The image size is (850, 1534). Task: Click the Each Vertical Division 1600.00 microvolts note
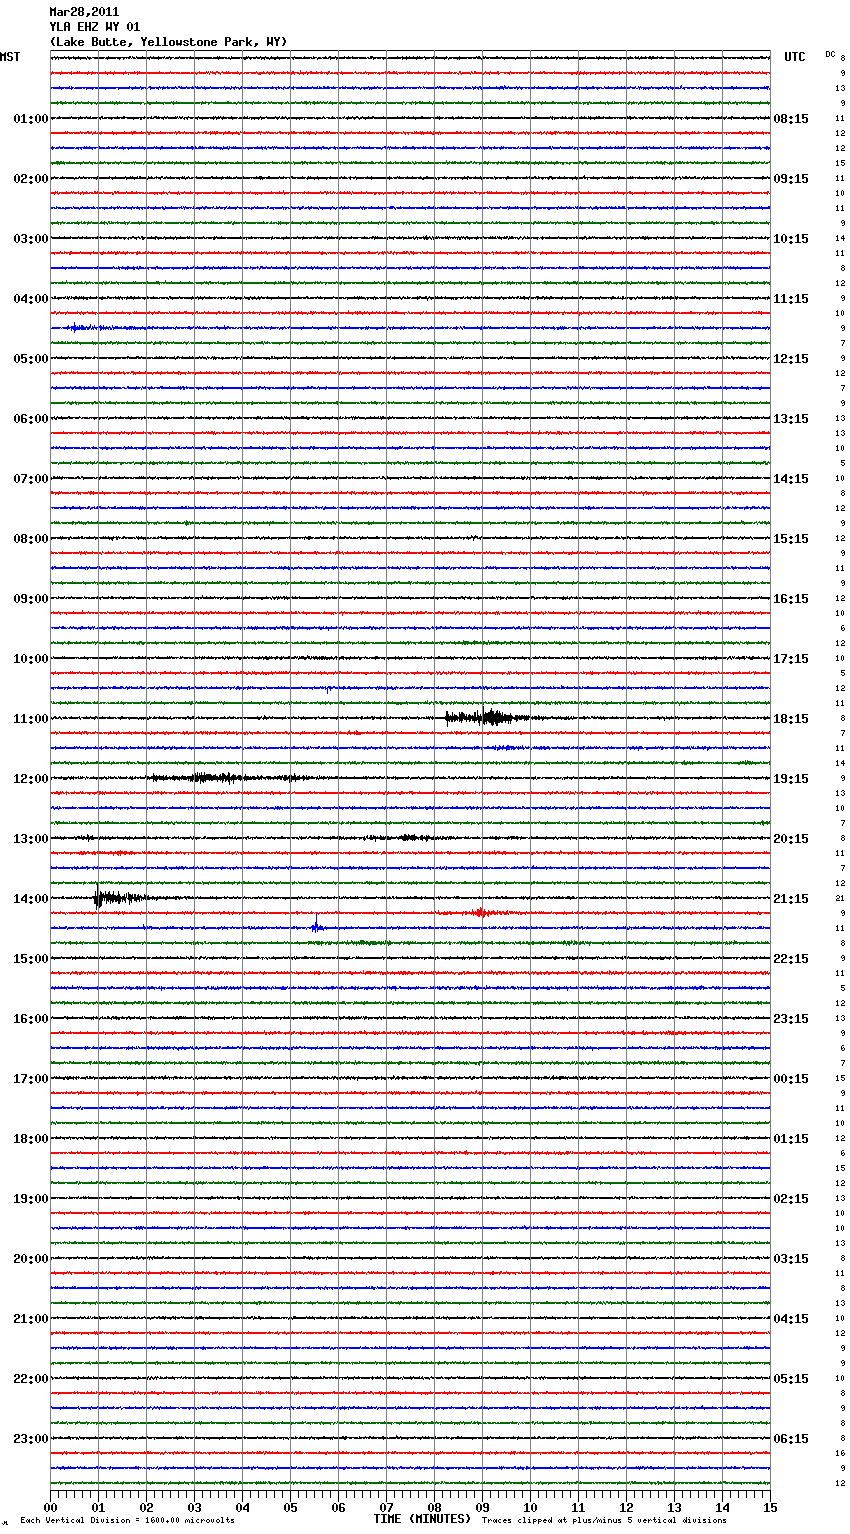[127, 1521]
